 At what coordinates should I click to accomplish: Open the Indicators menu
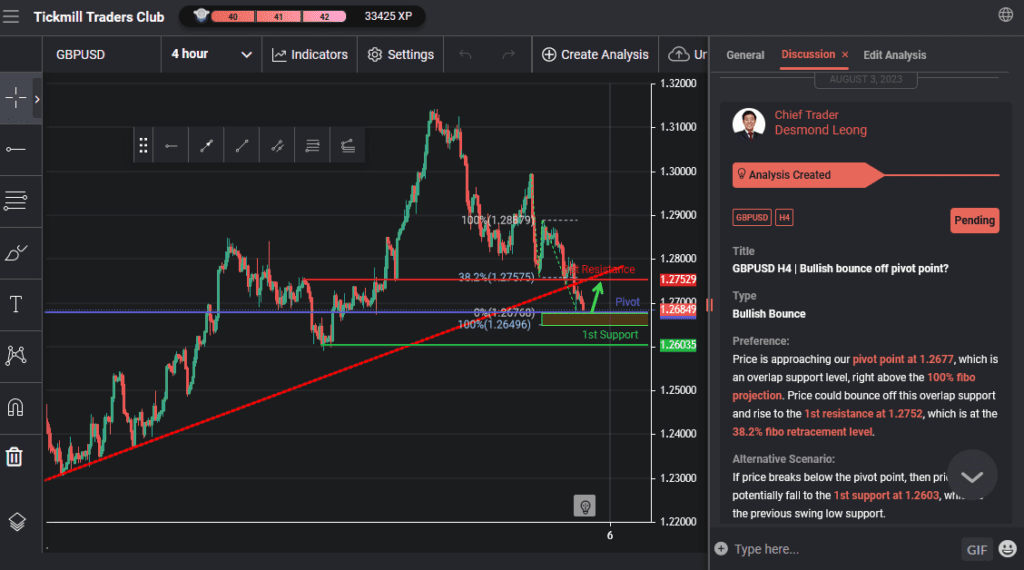pos(310,54)
